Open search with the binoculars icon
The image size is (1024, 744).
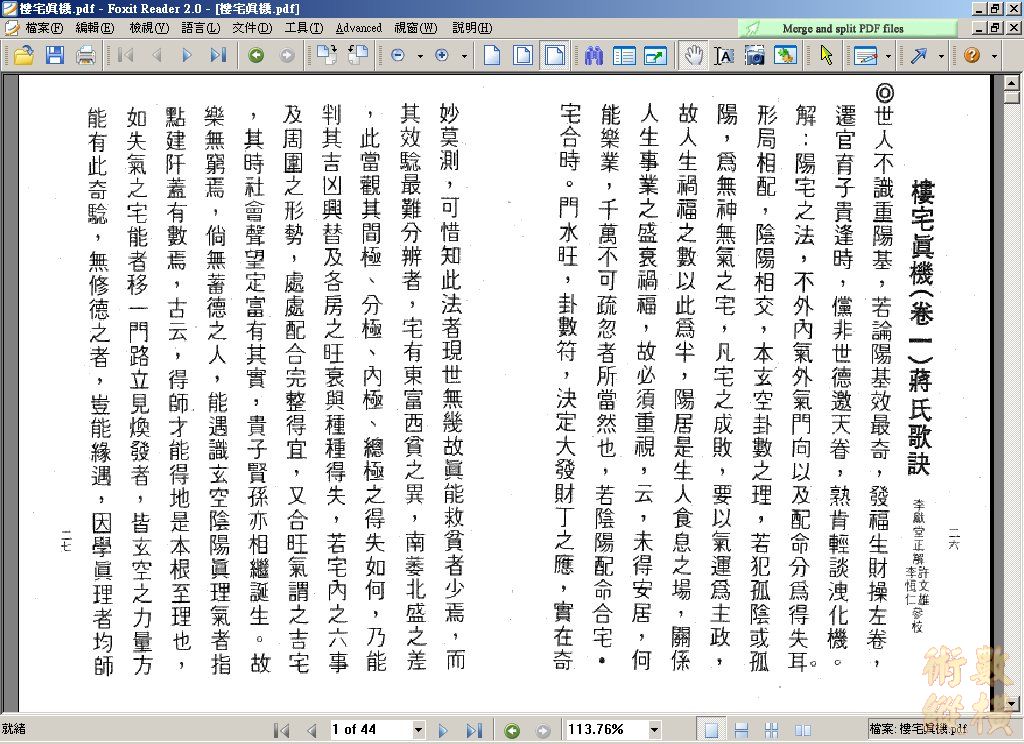(x=593, y=56)
